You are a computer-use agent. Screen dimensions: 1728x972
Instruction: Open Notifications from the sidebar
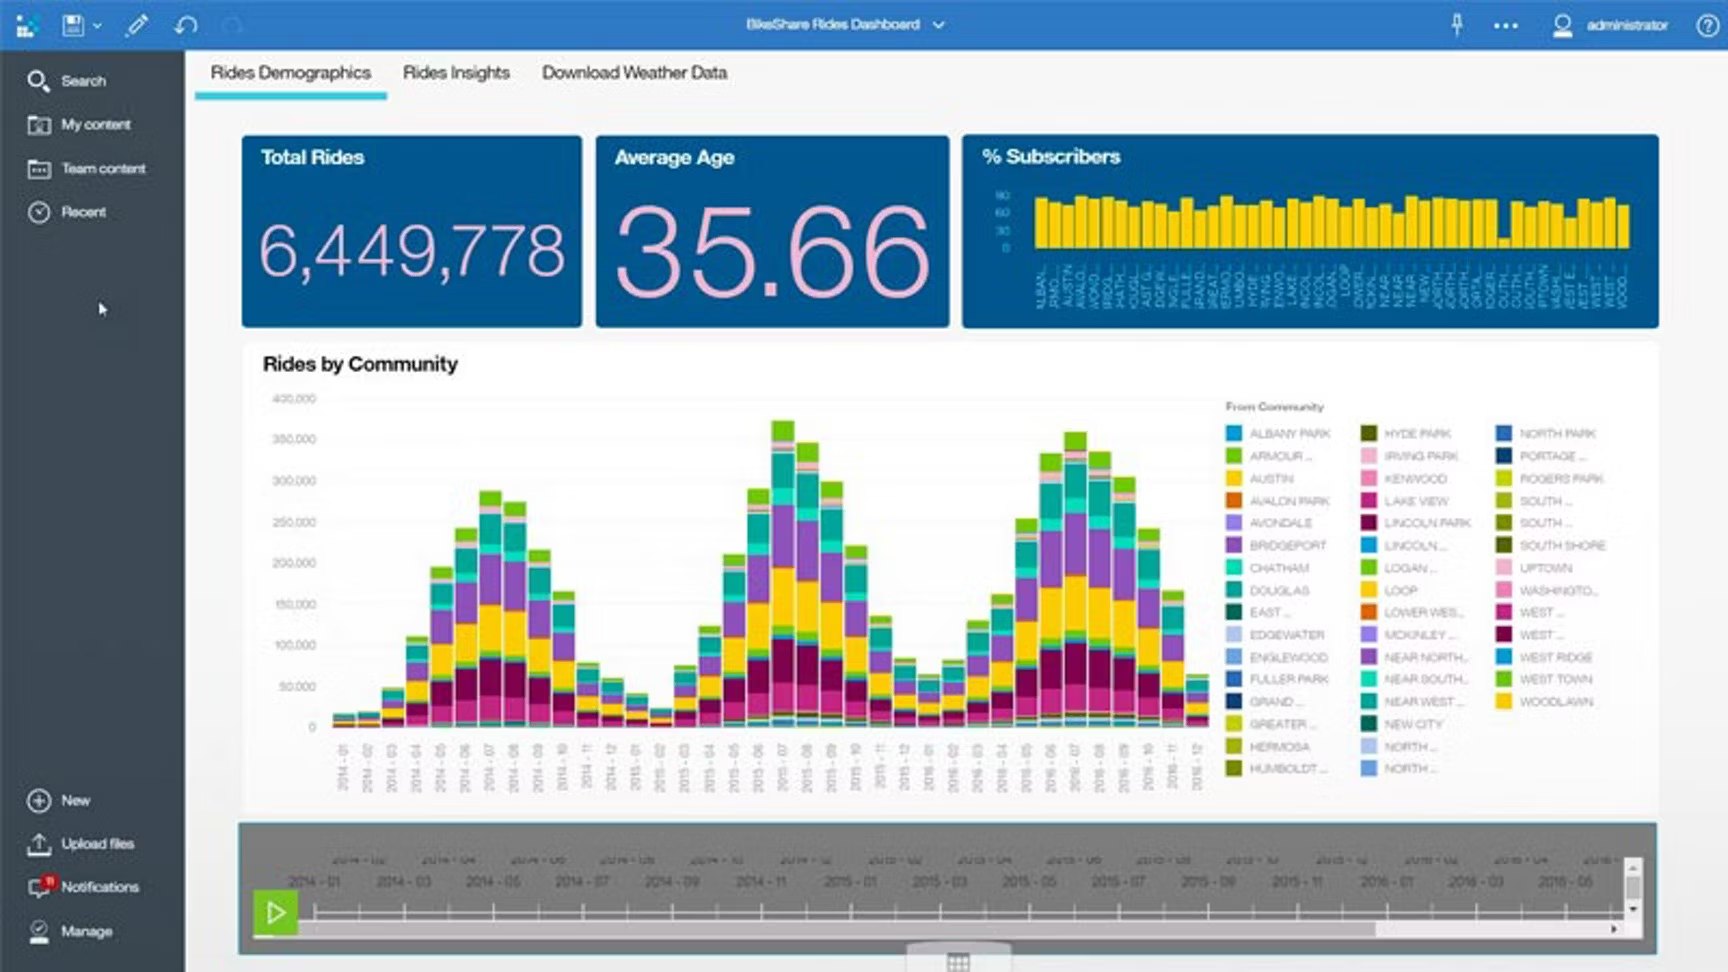pos(88,886)
